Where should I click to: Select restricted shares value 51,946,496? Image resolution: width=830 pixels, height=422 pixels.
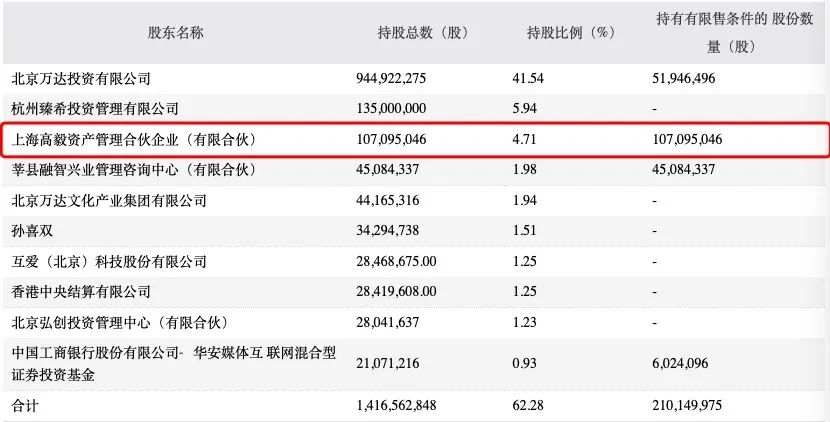pos(684,78)
